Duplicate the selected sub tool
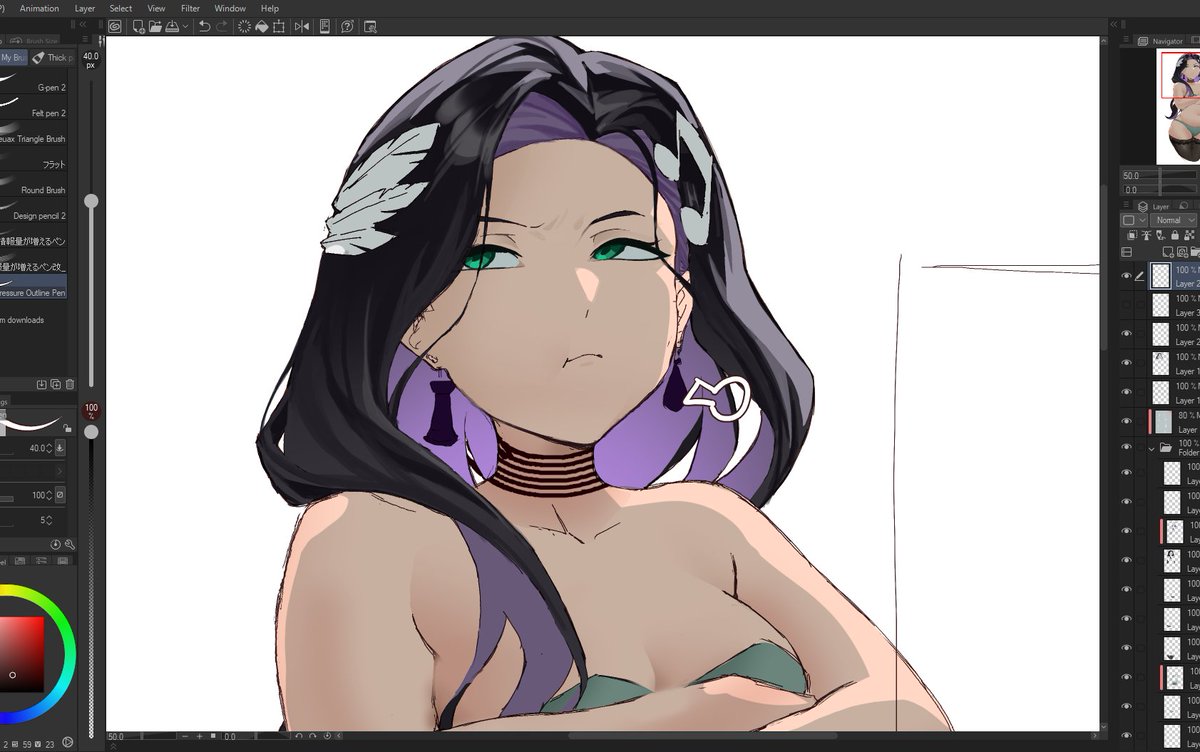The image size is (1200, 752). click(x=55, y=384)
